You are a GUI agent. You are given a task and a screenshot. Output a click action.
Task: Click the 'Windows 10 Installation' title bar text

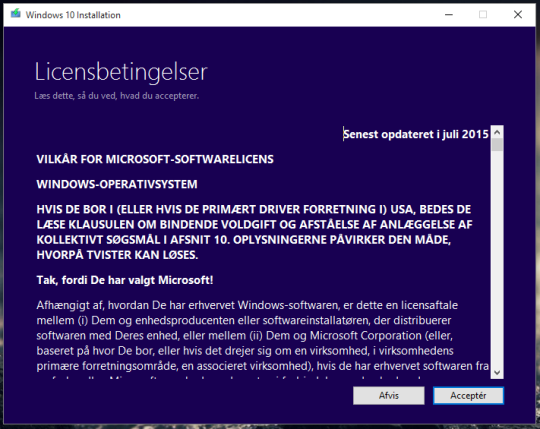pos(73,15)
